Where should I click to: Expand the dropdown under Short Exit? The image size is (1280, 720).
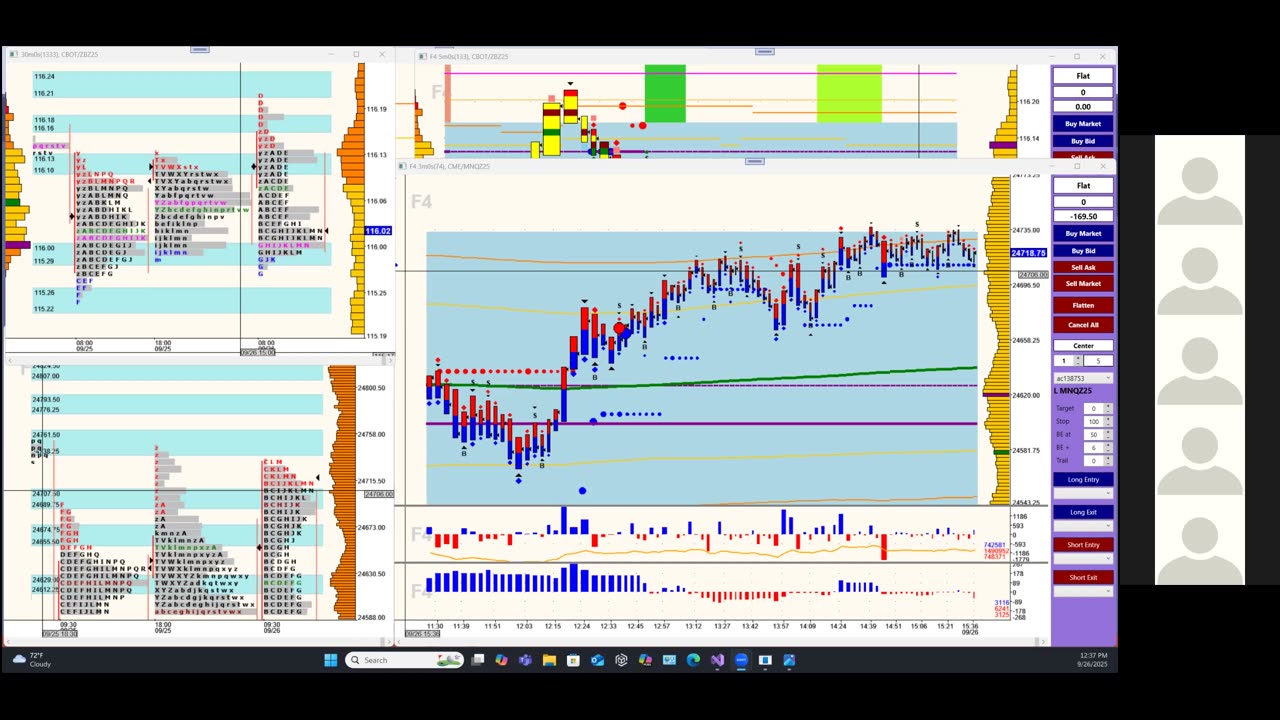[x=1083, y=591]
